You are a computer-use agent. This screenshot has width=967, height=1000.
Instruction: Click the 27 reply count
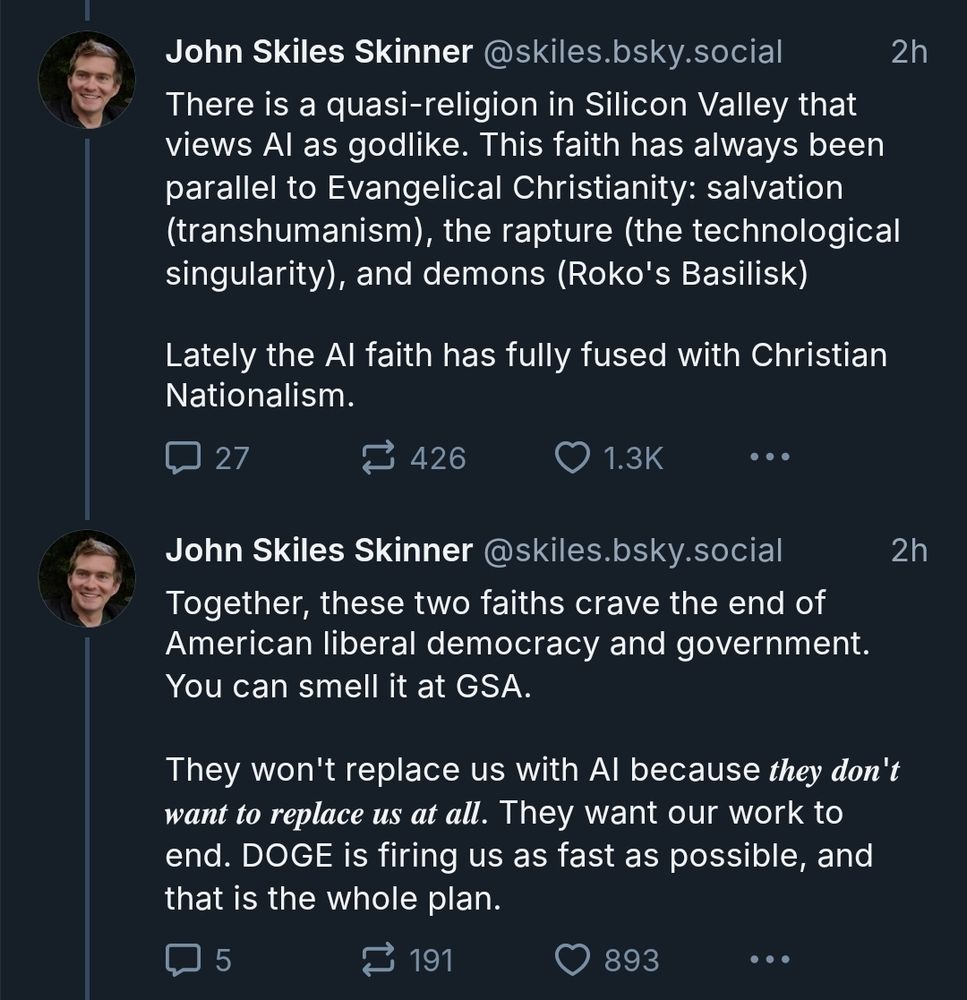click(232, 458)
